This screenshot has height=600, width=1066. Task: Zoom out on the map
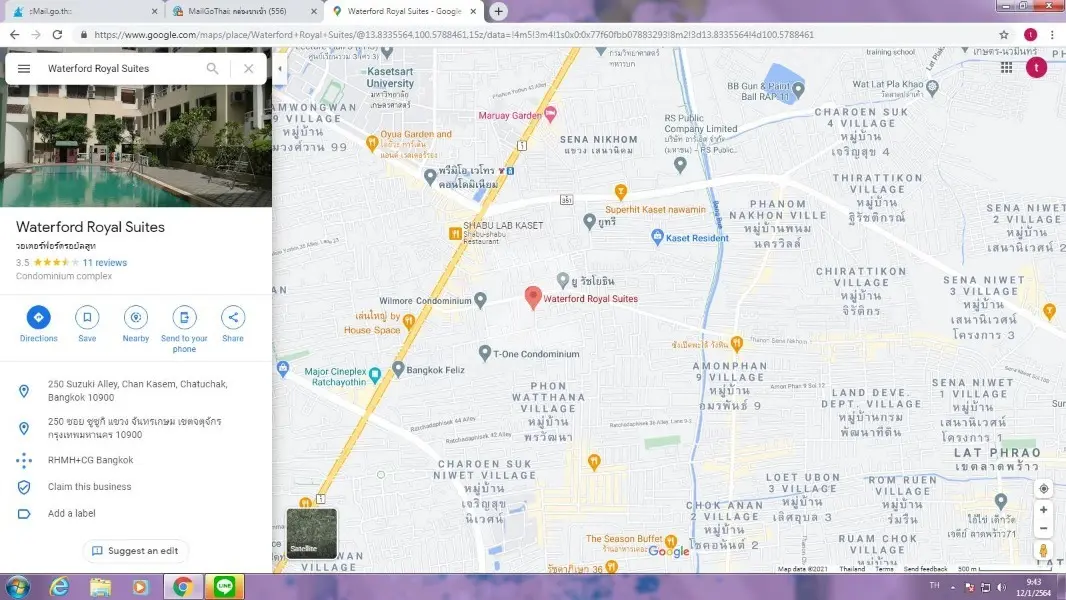(x=1044, y=528)
